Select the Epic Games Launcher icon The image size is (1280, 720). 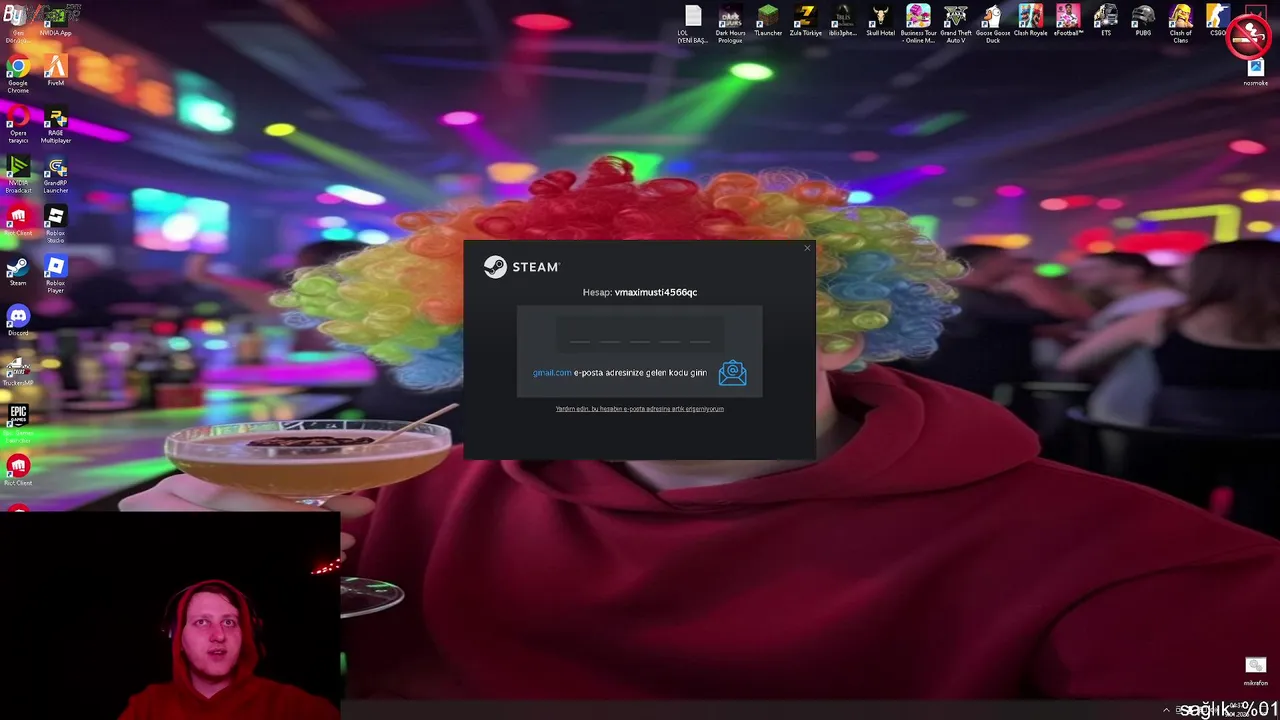point(18,424)
